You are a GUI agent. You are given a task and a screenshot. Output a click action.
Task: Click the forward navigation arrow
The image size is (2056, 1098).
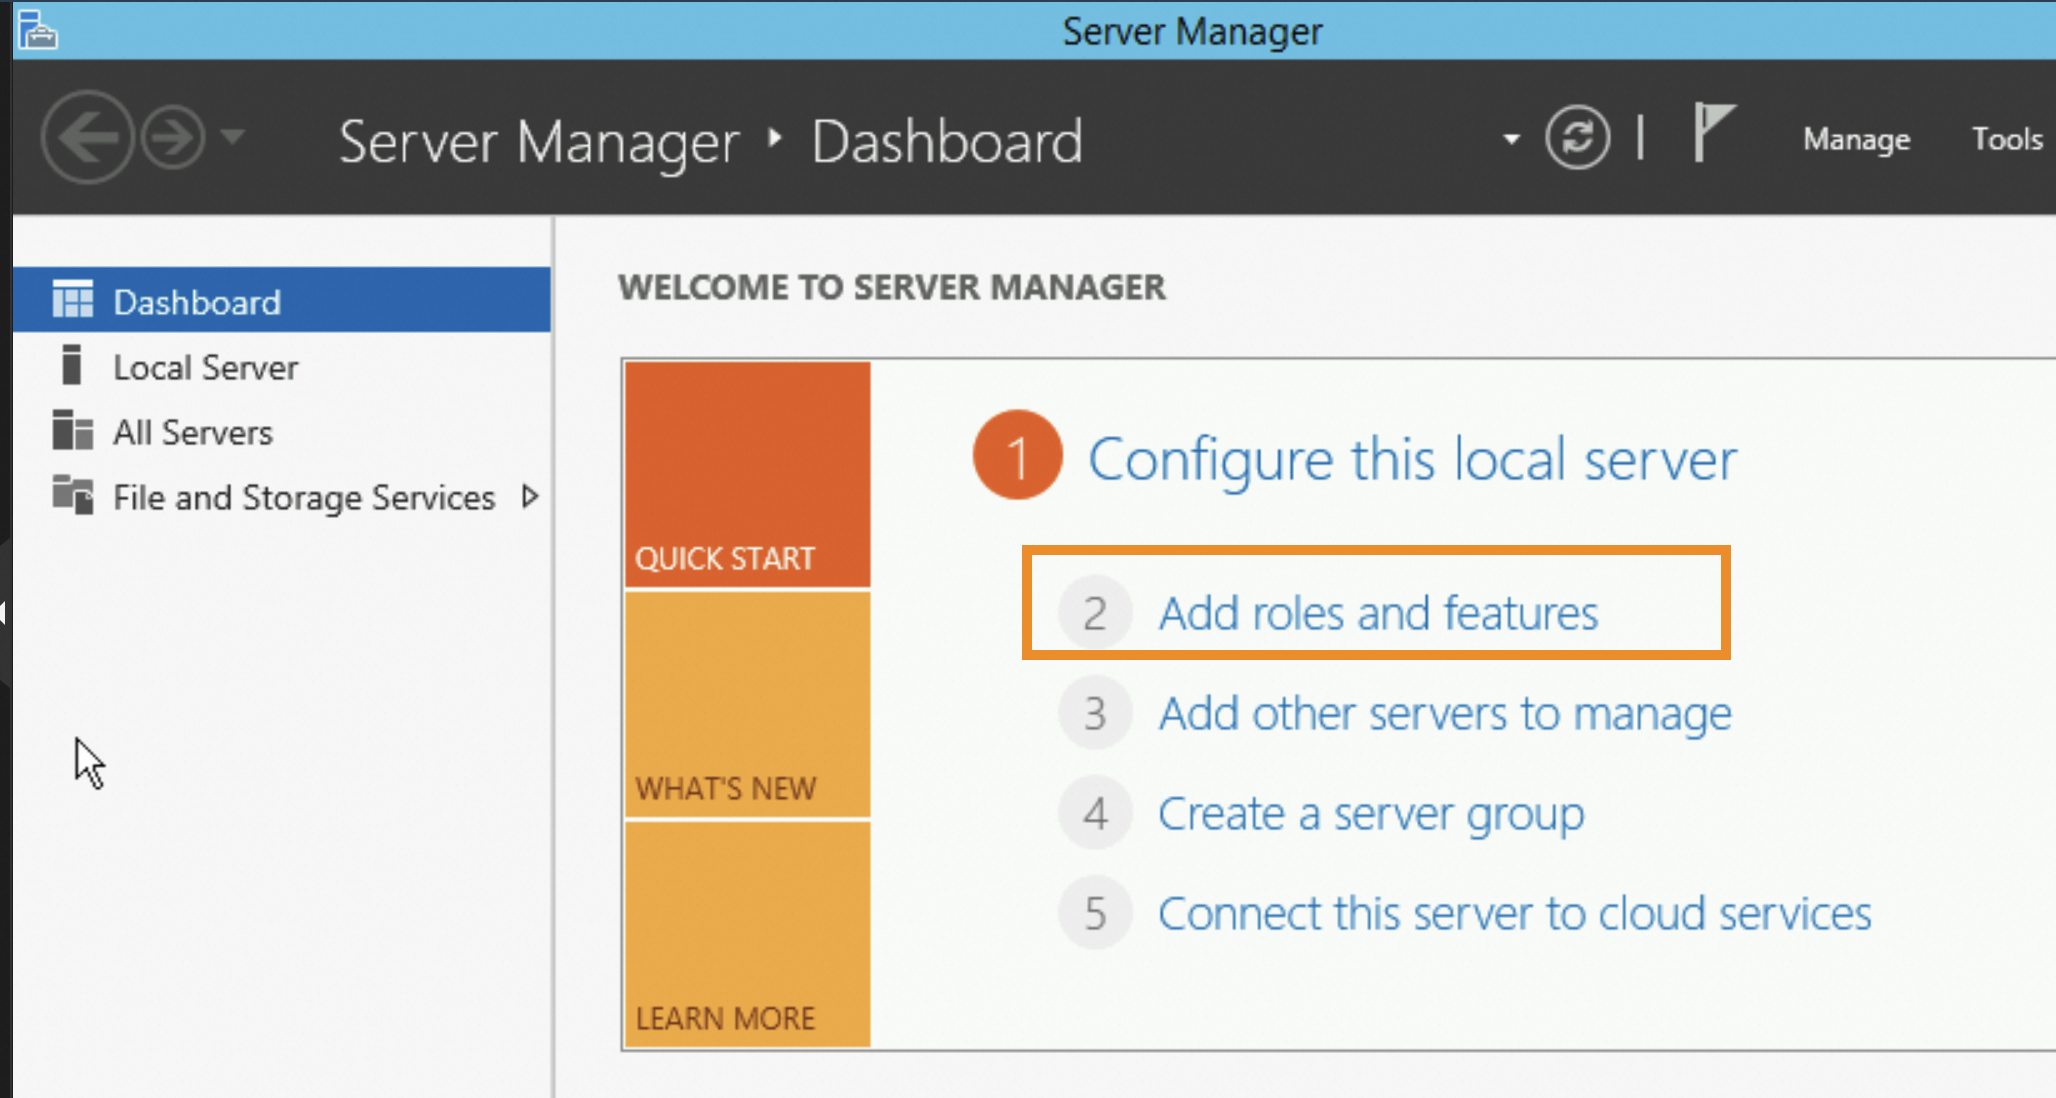(173, 137)
